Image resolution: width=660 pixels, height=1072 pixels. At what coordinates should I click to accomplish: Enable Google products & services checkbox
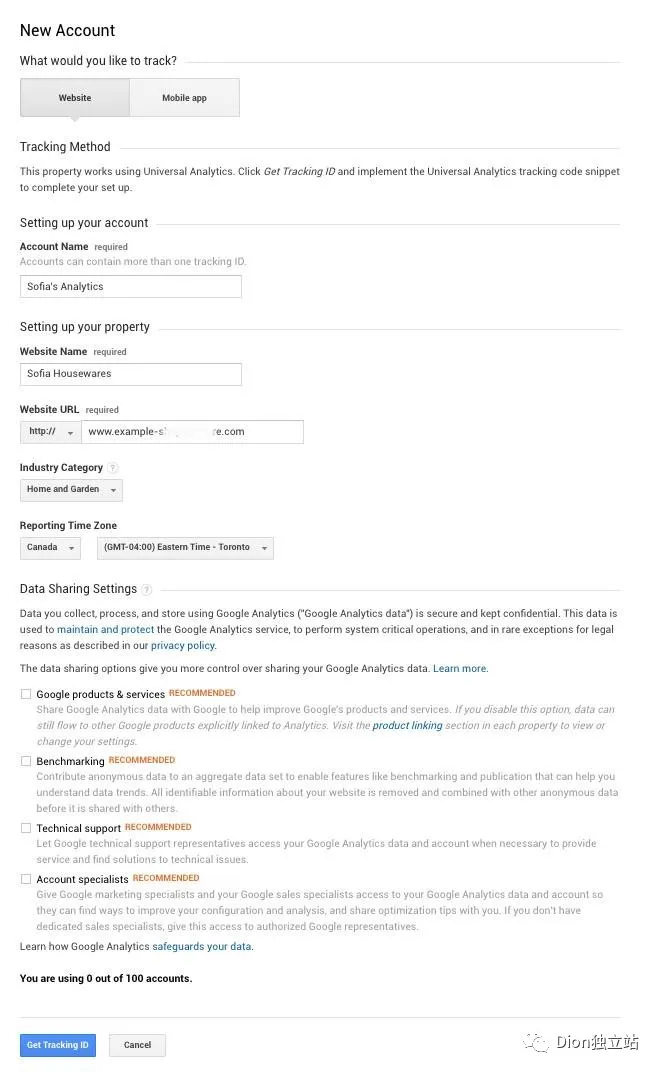(x=26, y=694)
